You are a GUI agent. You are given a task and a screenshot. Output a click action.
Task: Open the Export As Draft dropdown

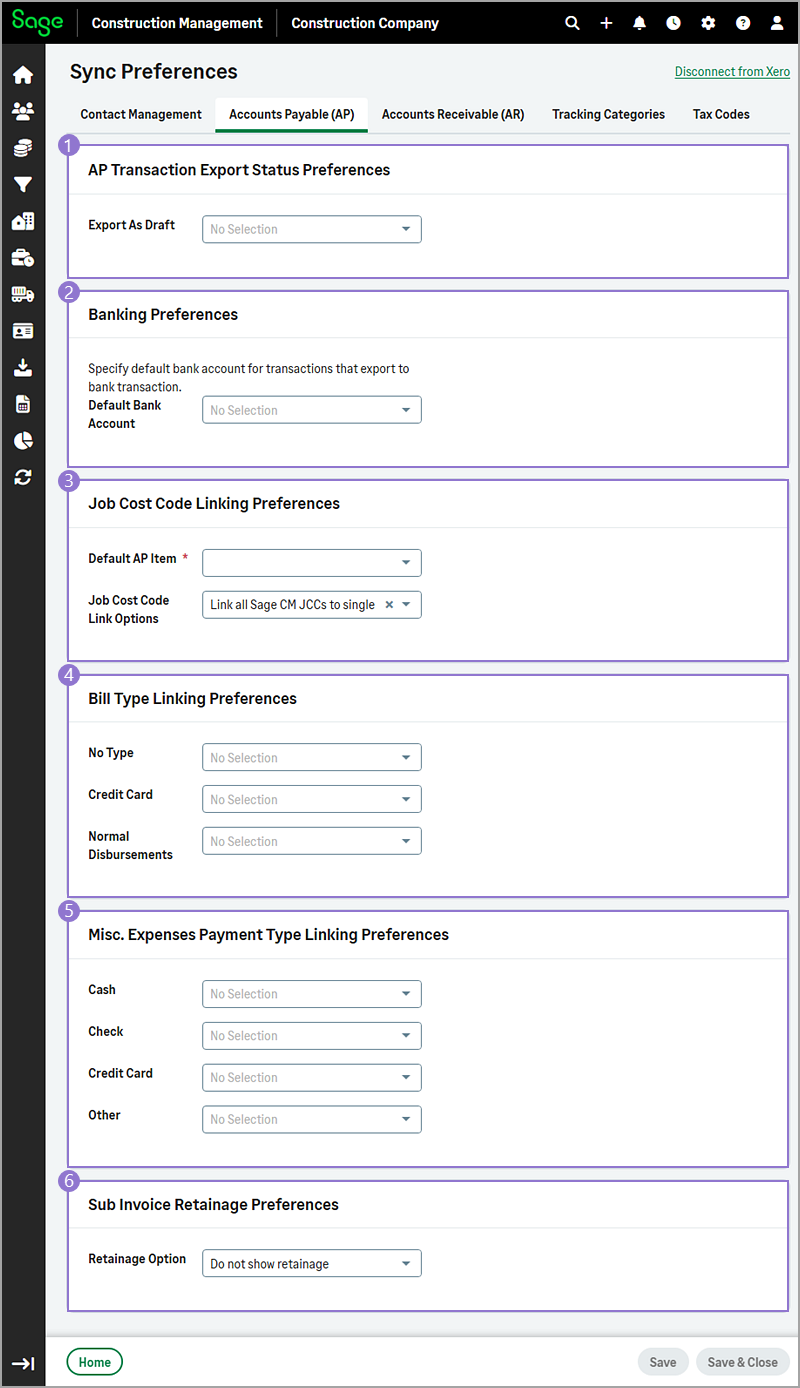(x=311, y=229)
